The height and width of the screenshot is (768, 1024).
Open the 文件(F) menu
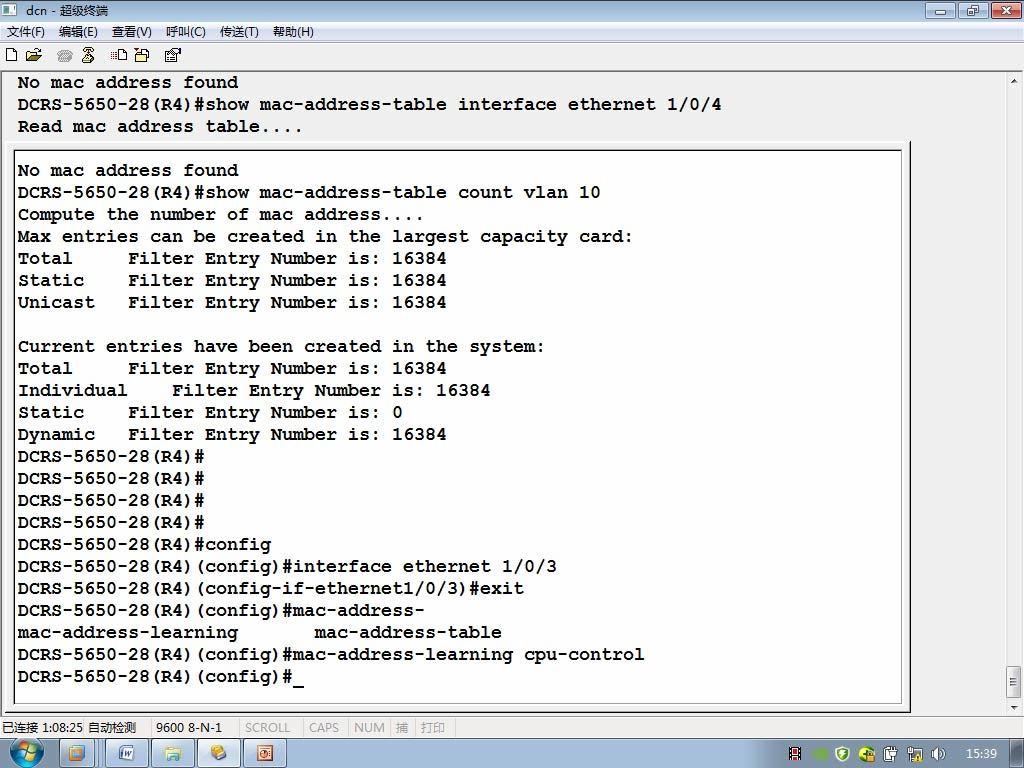click(x=25, y=31)
